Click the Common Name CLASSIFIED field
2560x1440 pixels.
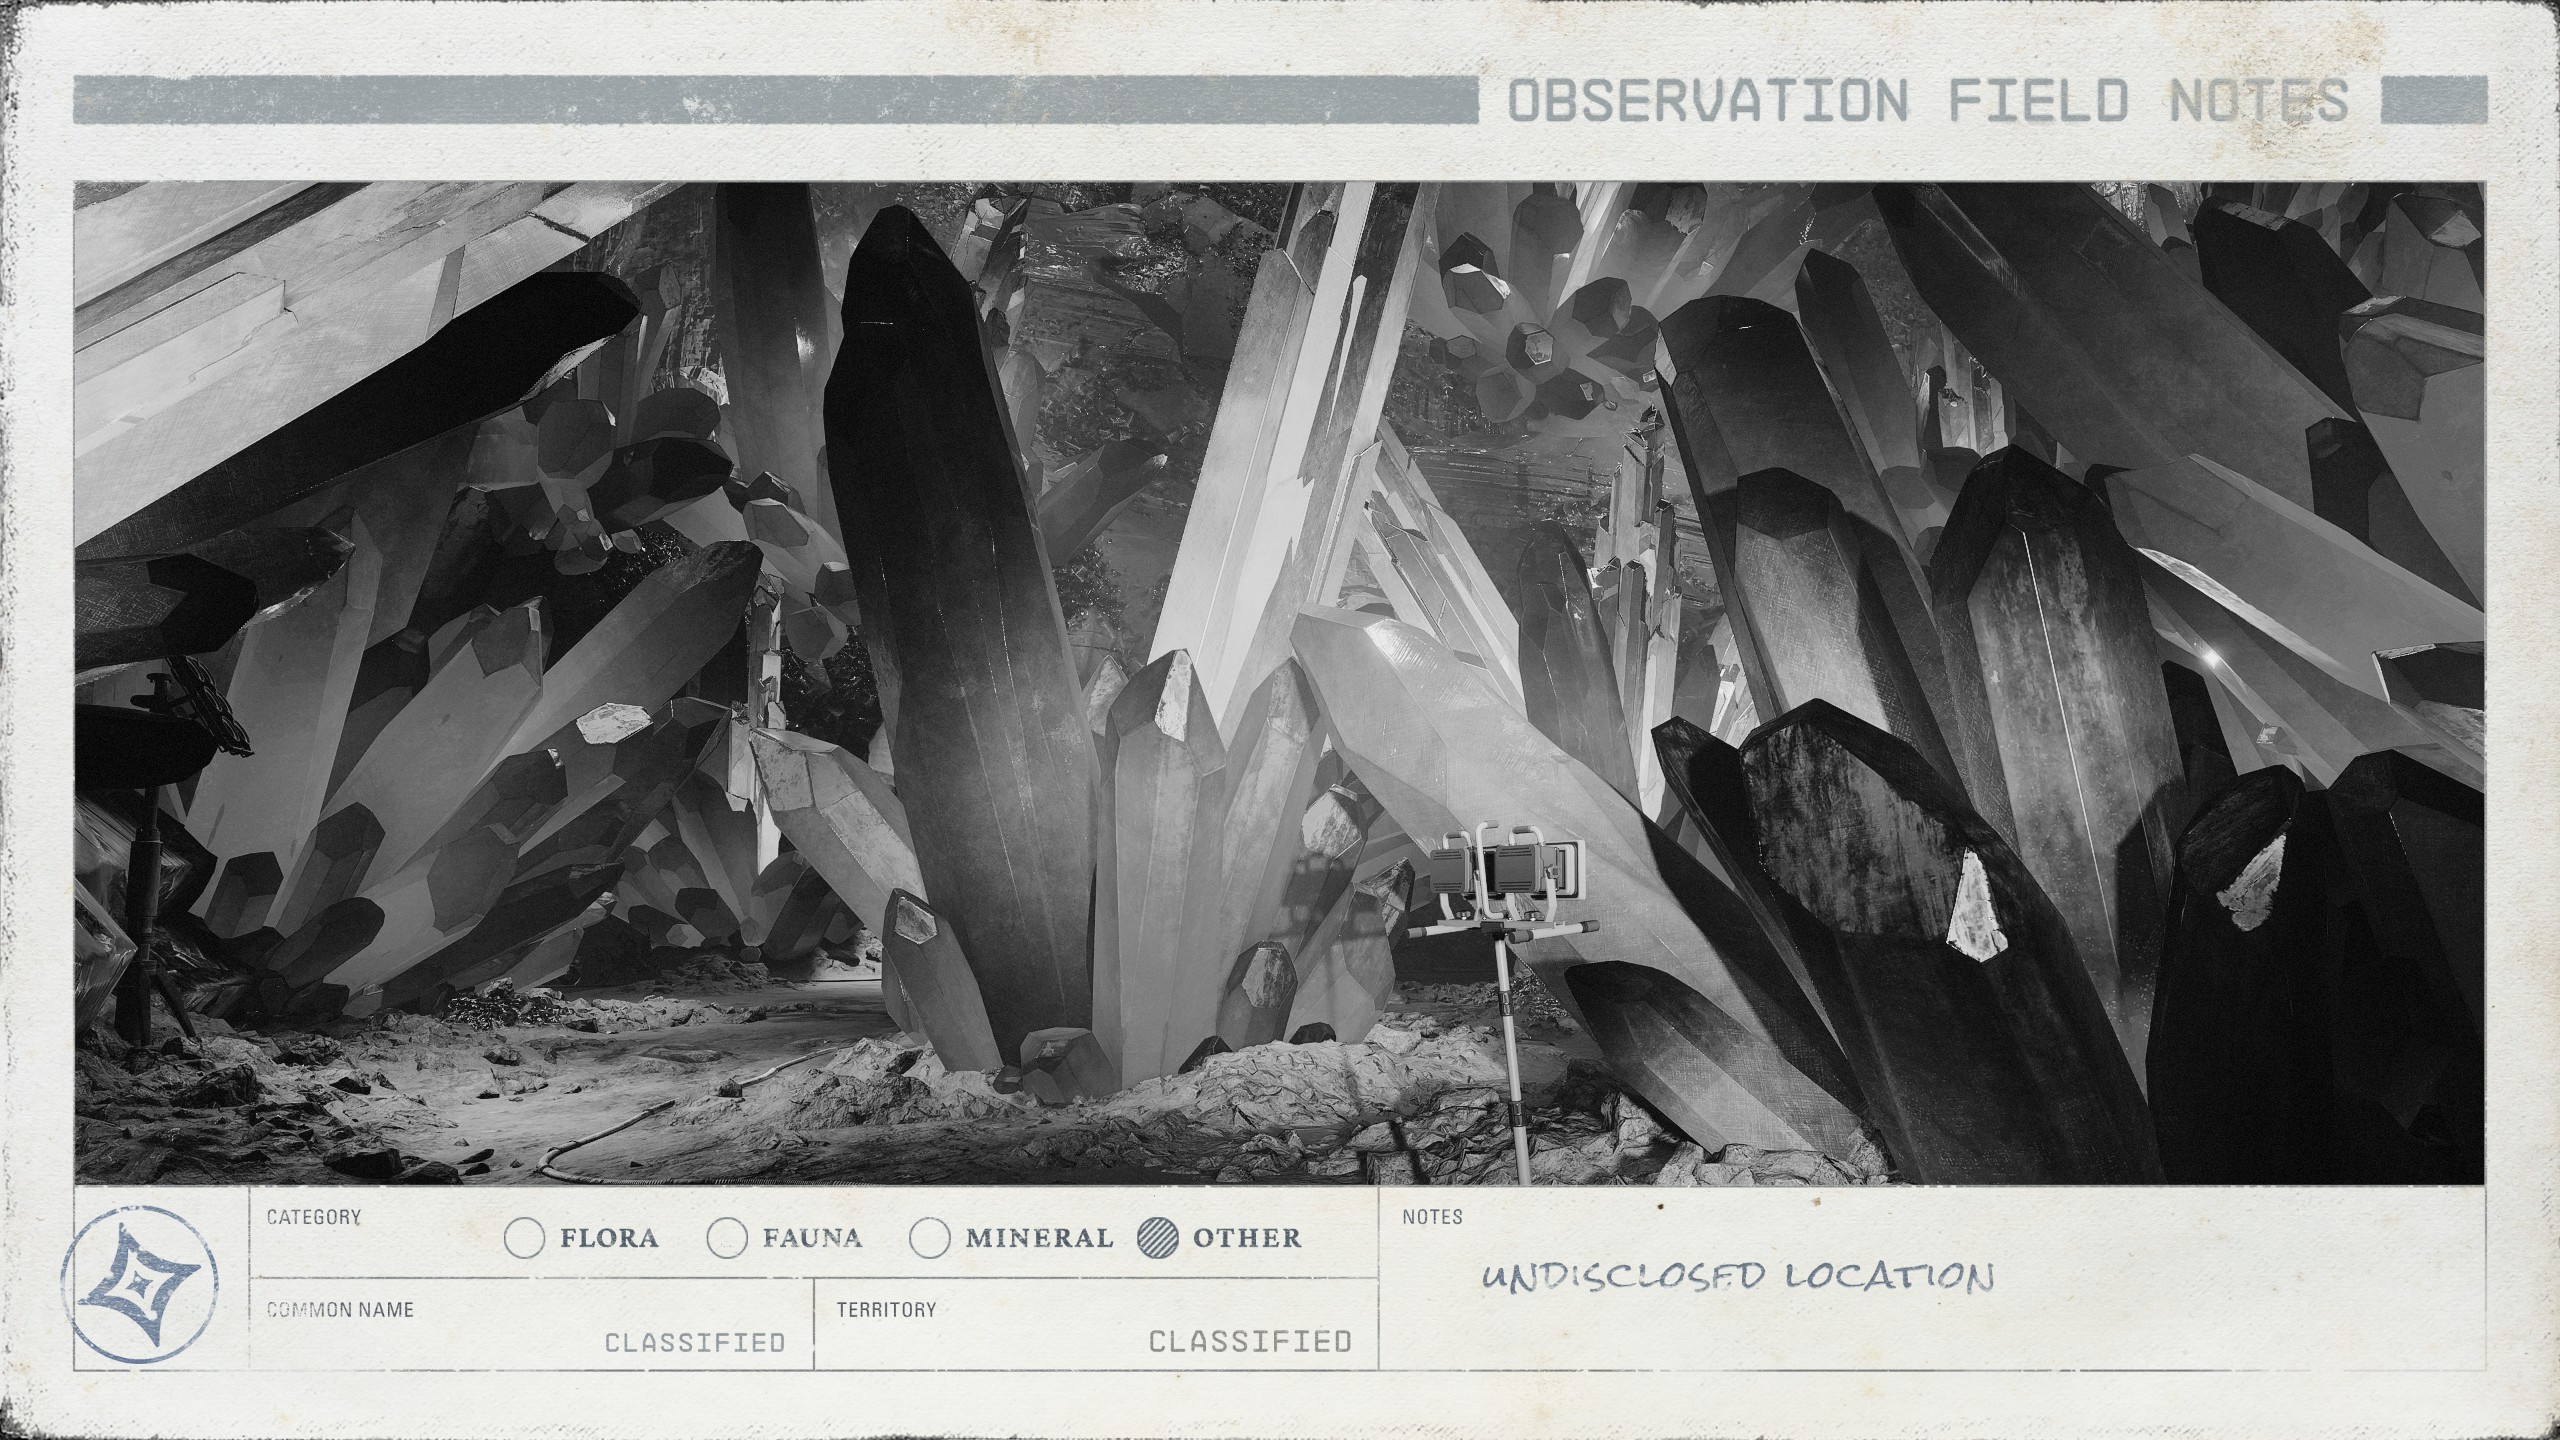pyautogui.click(x=694, y=1342)
